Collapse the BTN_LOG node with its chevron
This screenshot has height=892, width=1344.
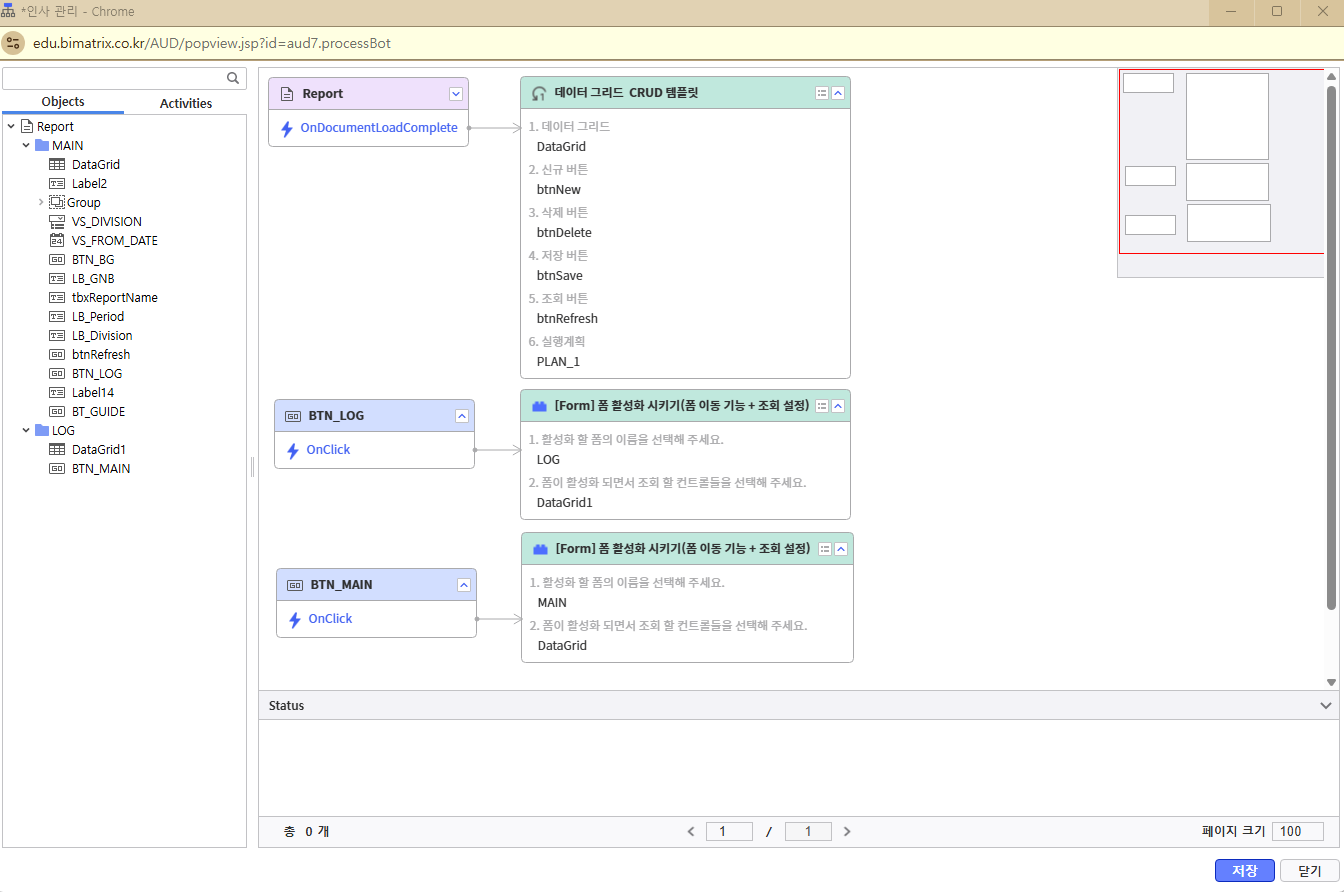(x=462, y=416)
